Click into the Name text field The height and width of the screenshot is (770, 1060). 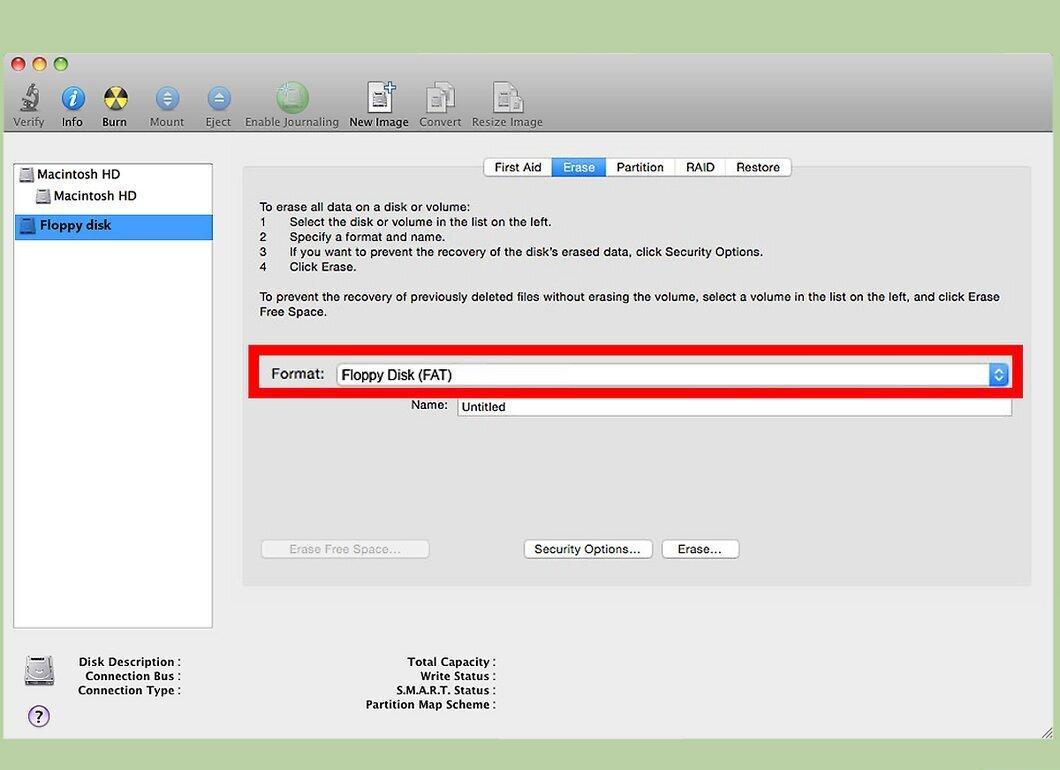point(734,406)
